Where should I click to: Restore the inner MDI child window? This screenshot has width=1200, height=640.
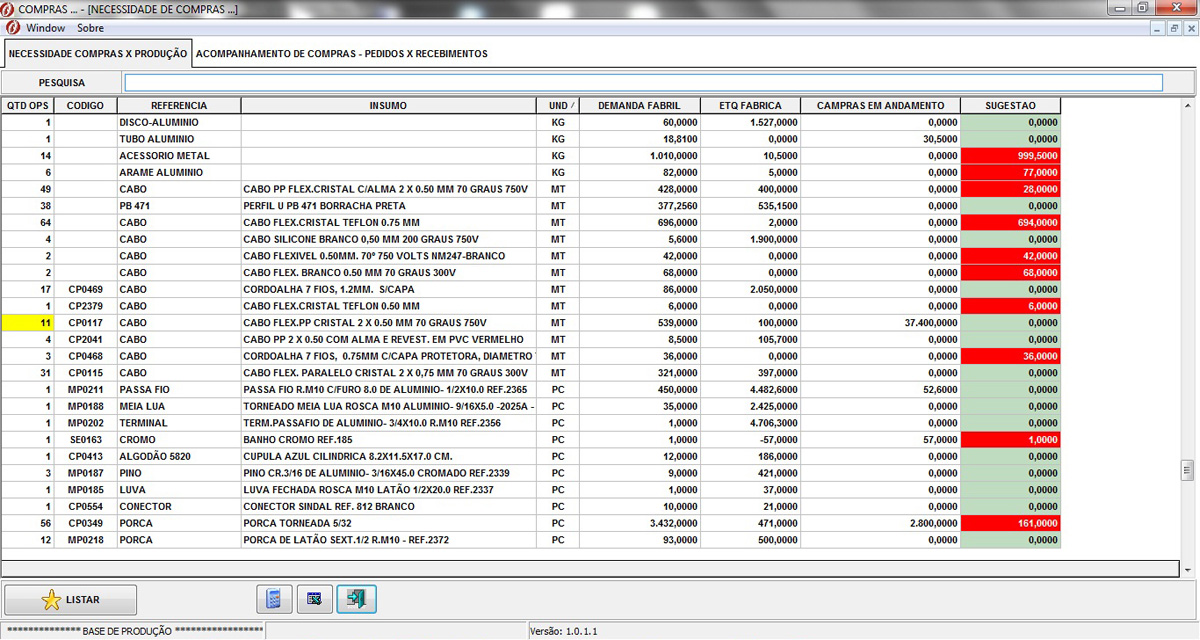(x=1173, y=29)
